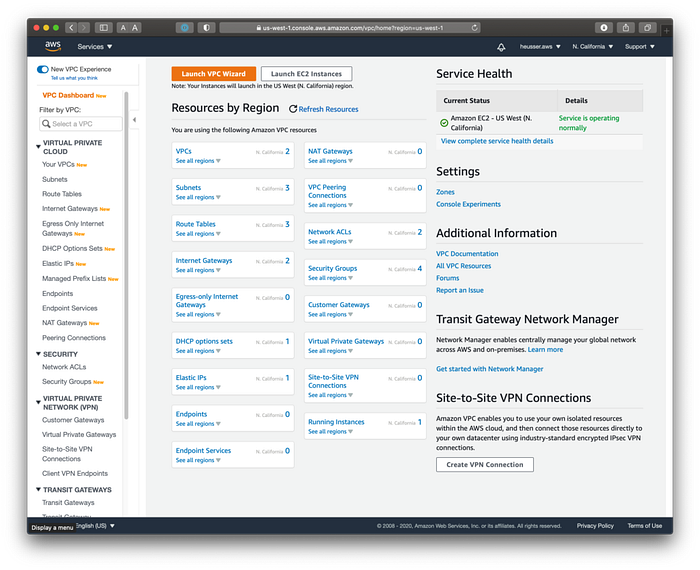Open Running Instances resource link

pyautogui.click(x=336, y=422)
